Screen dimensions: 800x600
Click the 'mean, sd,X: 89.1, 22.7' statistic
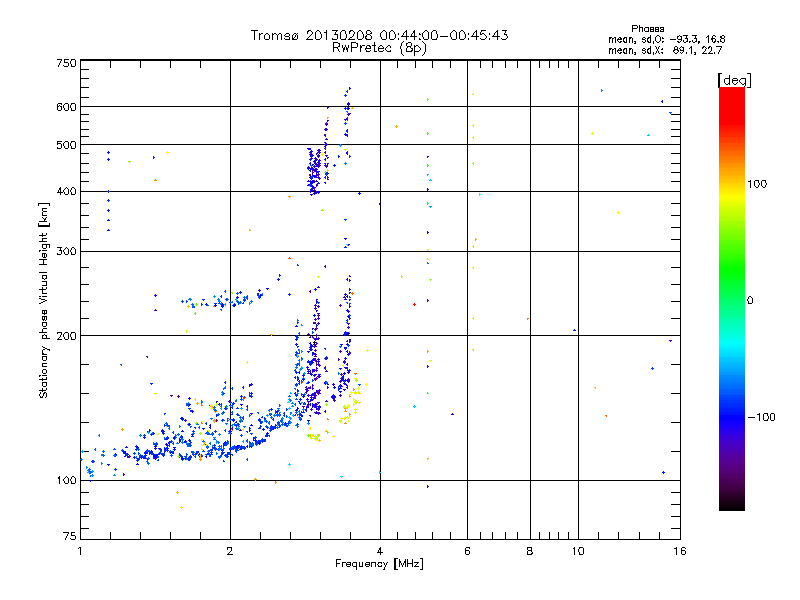(665, 50)
